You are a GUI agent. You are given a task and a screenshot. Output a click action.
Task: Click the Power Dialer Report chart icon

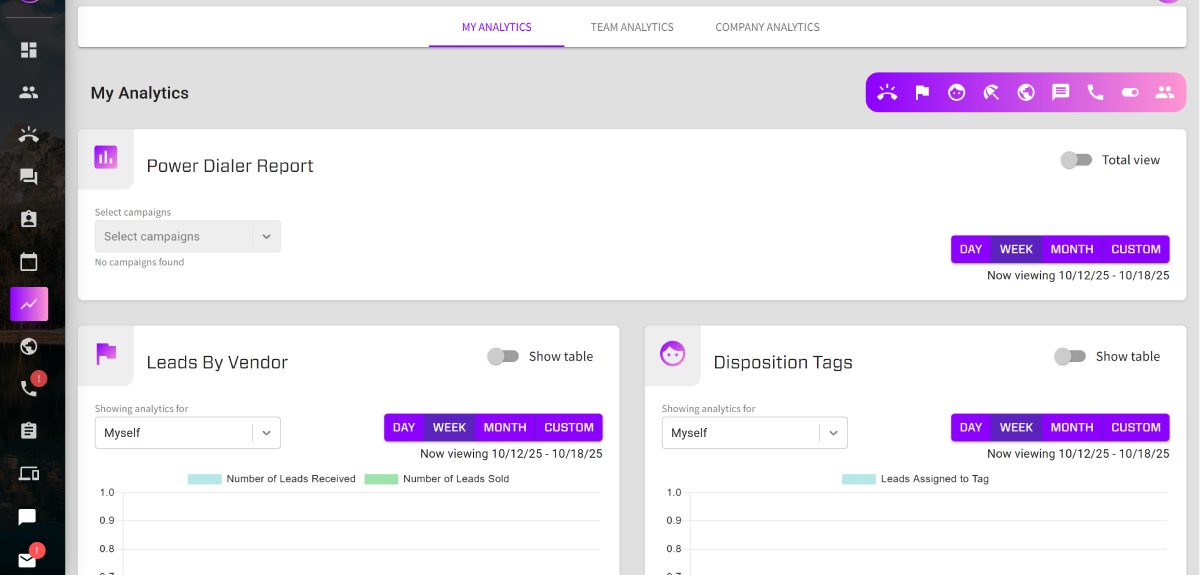pyautogui.click(x=106, y=157)
